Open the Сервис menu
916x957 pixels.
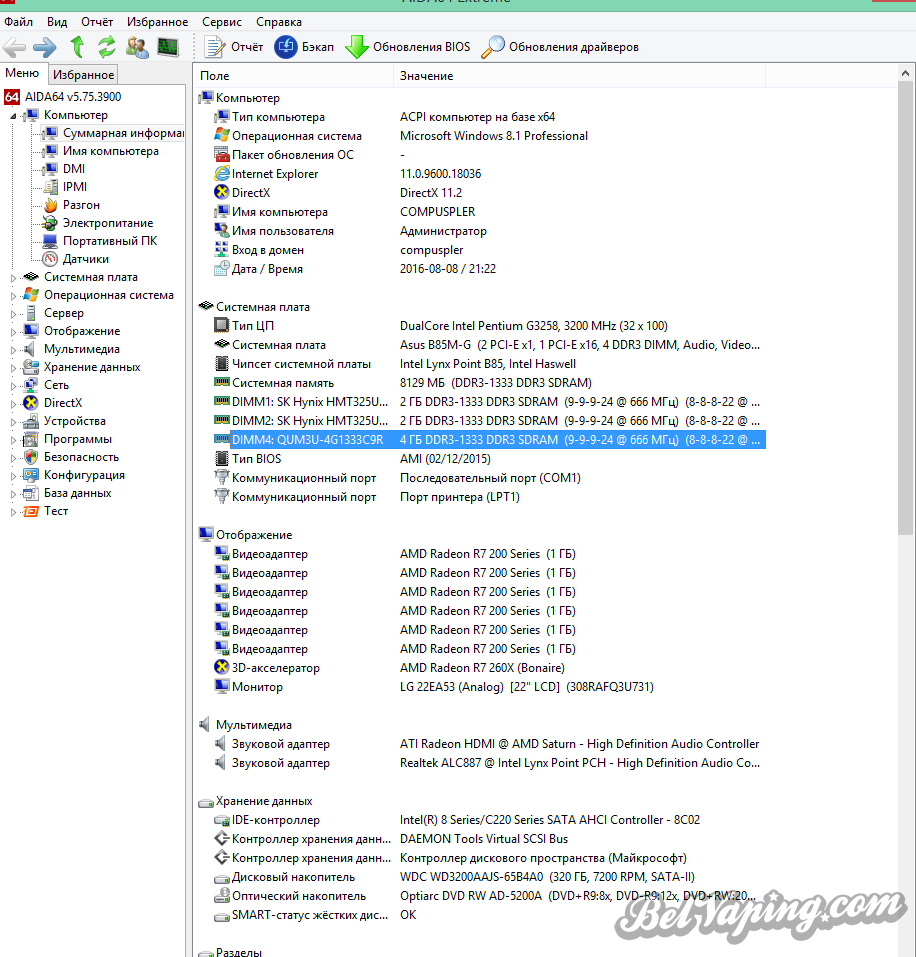[222, 22]
